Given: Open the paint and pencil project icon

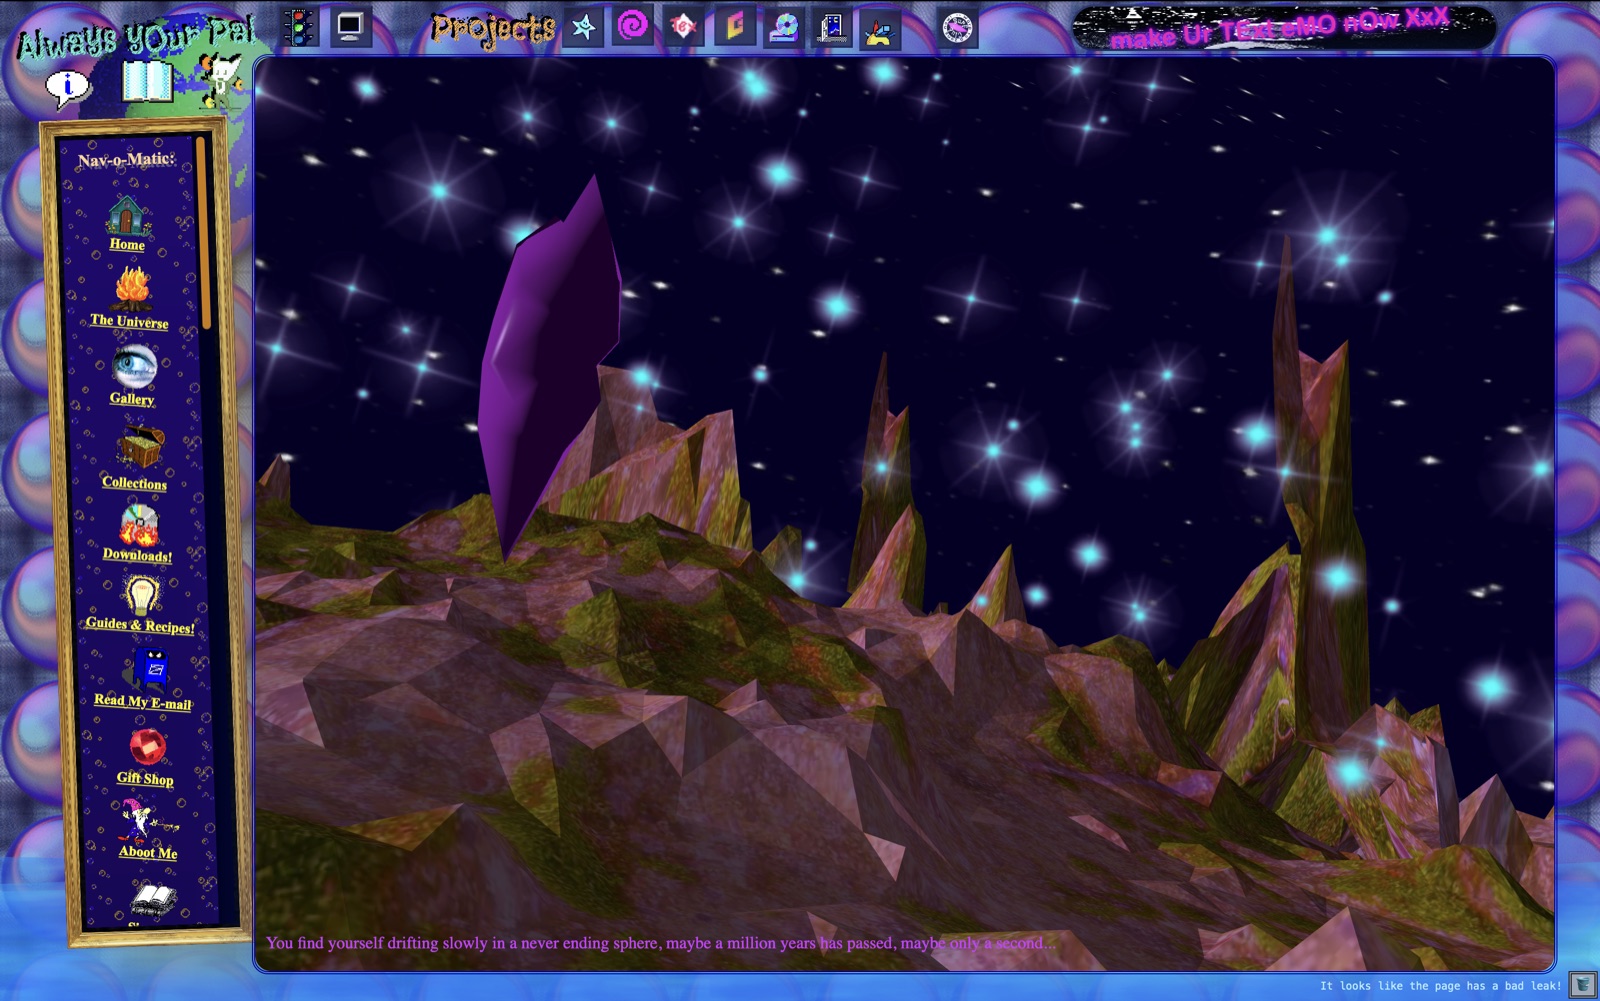Looking at the screenshot, I should (880, 29).
